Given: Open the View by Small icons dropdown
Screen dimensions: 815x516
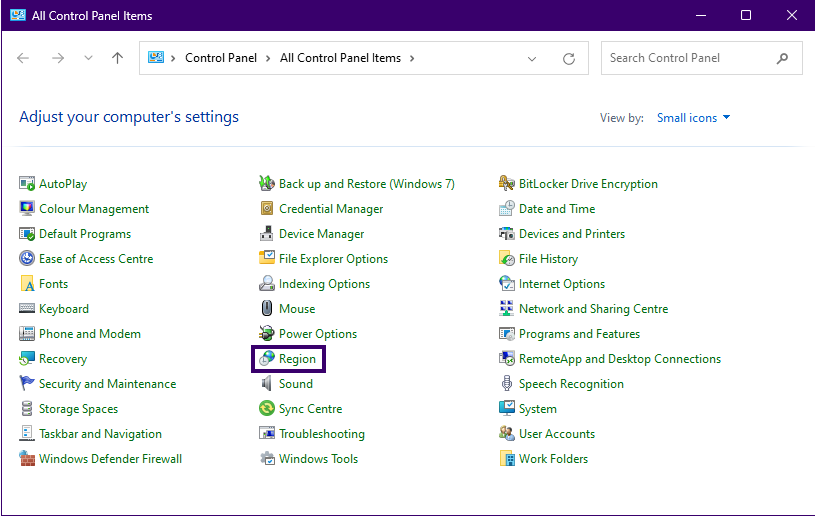Looking at the screenshot, I should coord(693,118).
